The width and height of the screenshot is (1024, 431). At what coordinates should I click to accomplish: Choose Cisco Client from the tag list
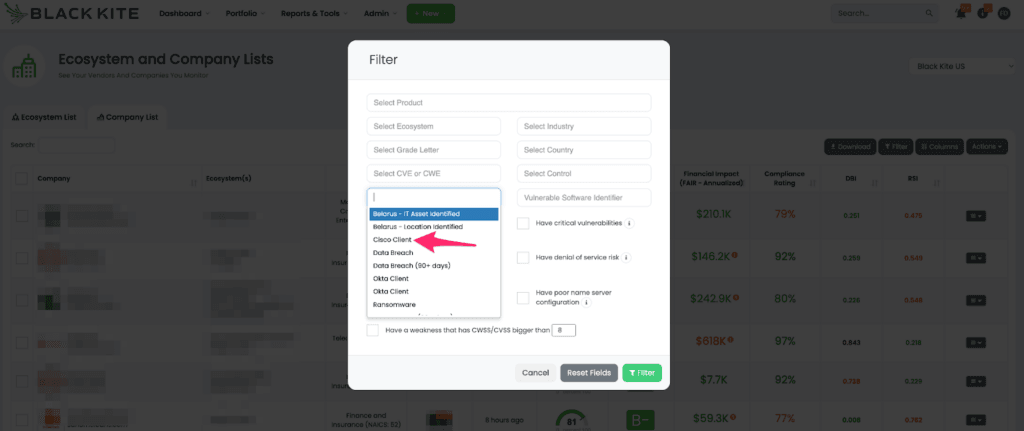click(391, 240)
